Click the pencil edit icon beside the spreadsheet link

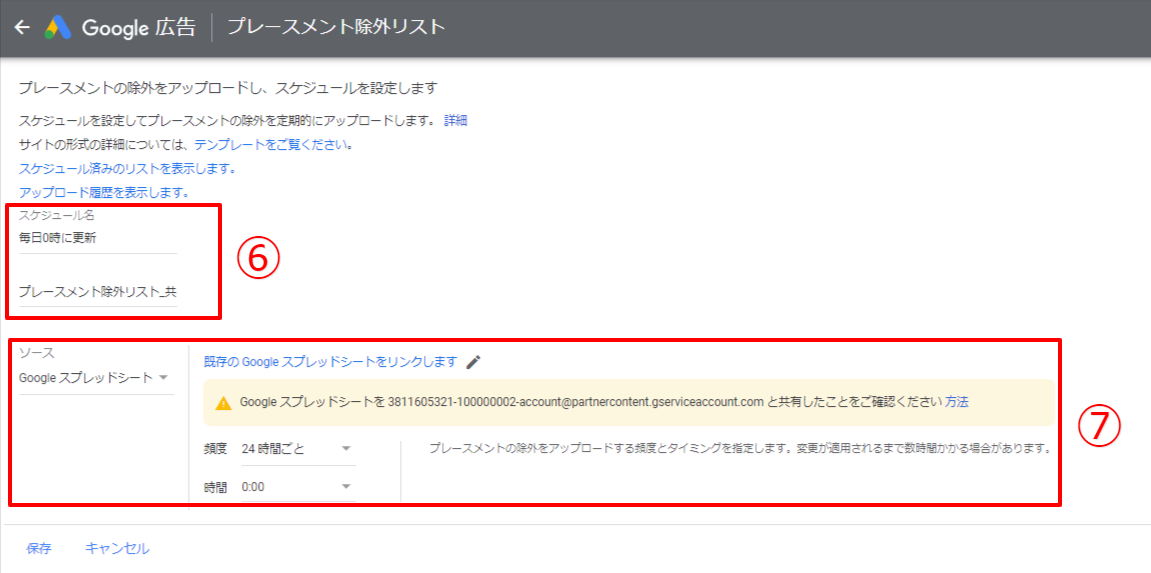point(474,362)
